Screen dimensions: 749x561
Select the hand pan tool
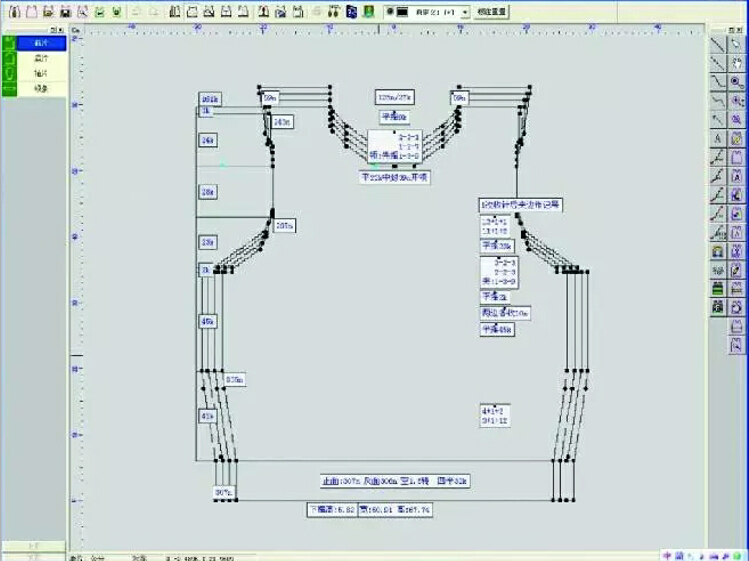[x=738, y=62]
